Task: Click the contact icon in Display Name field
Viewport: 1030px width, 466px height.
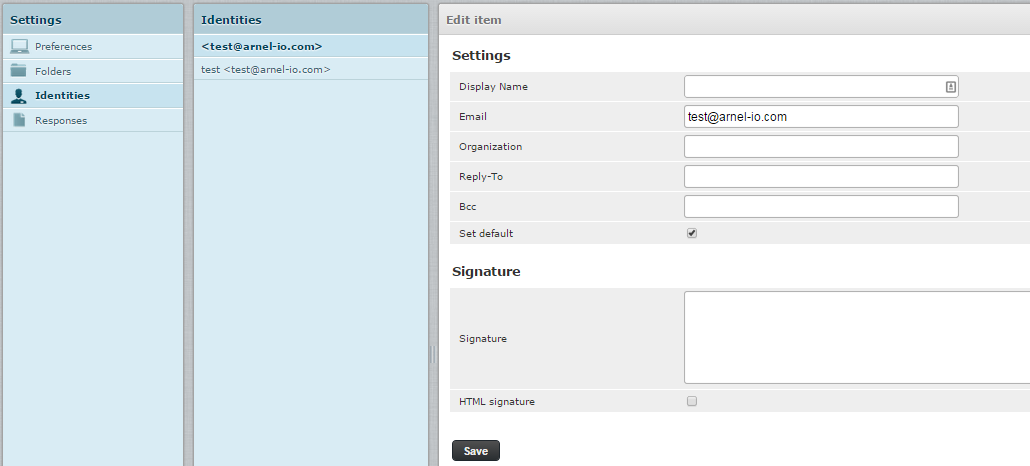Action: click(950, 87)
